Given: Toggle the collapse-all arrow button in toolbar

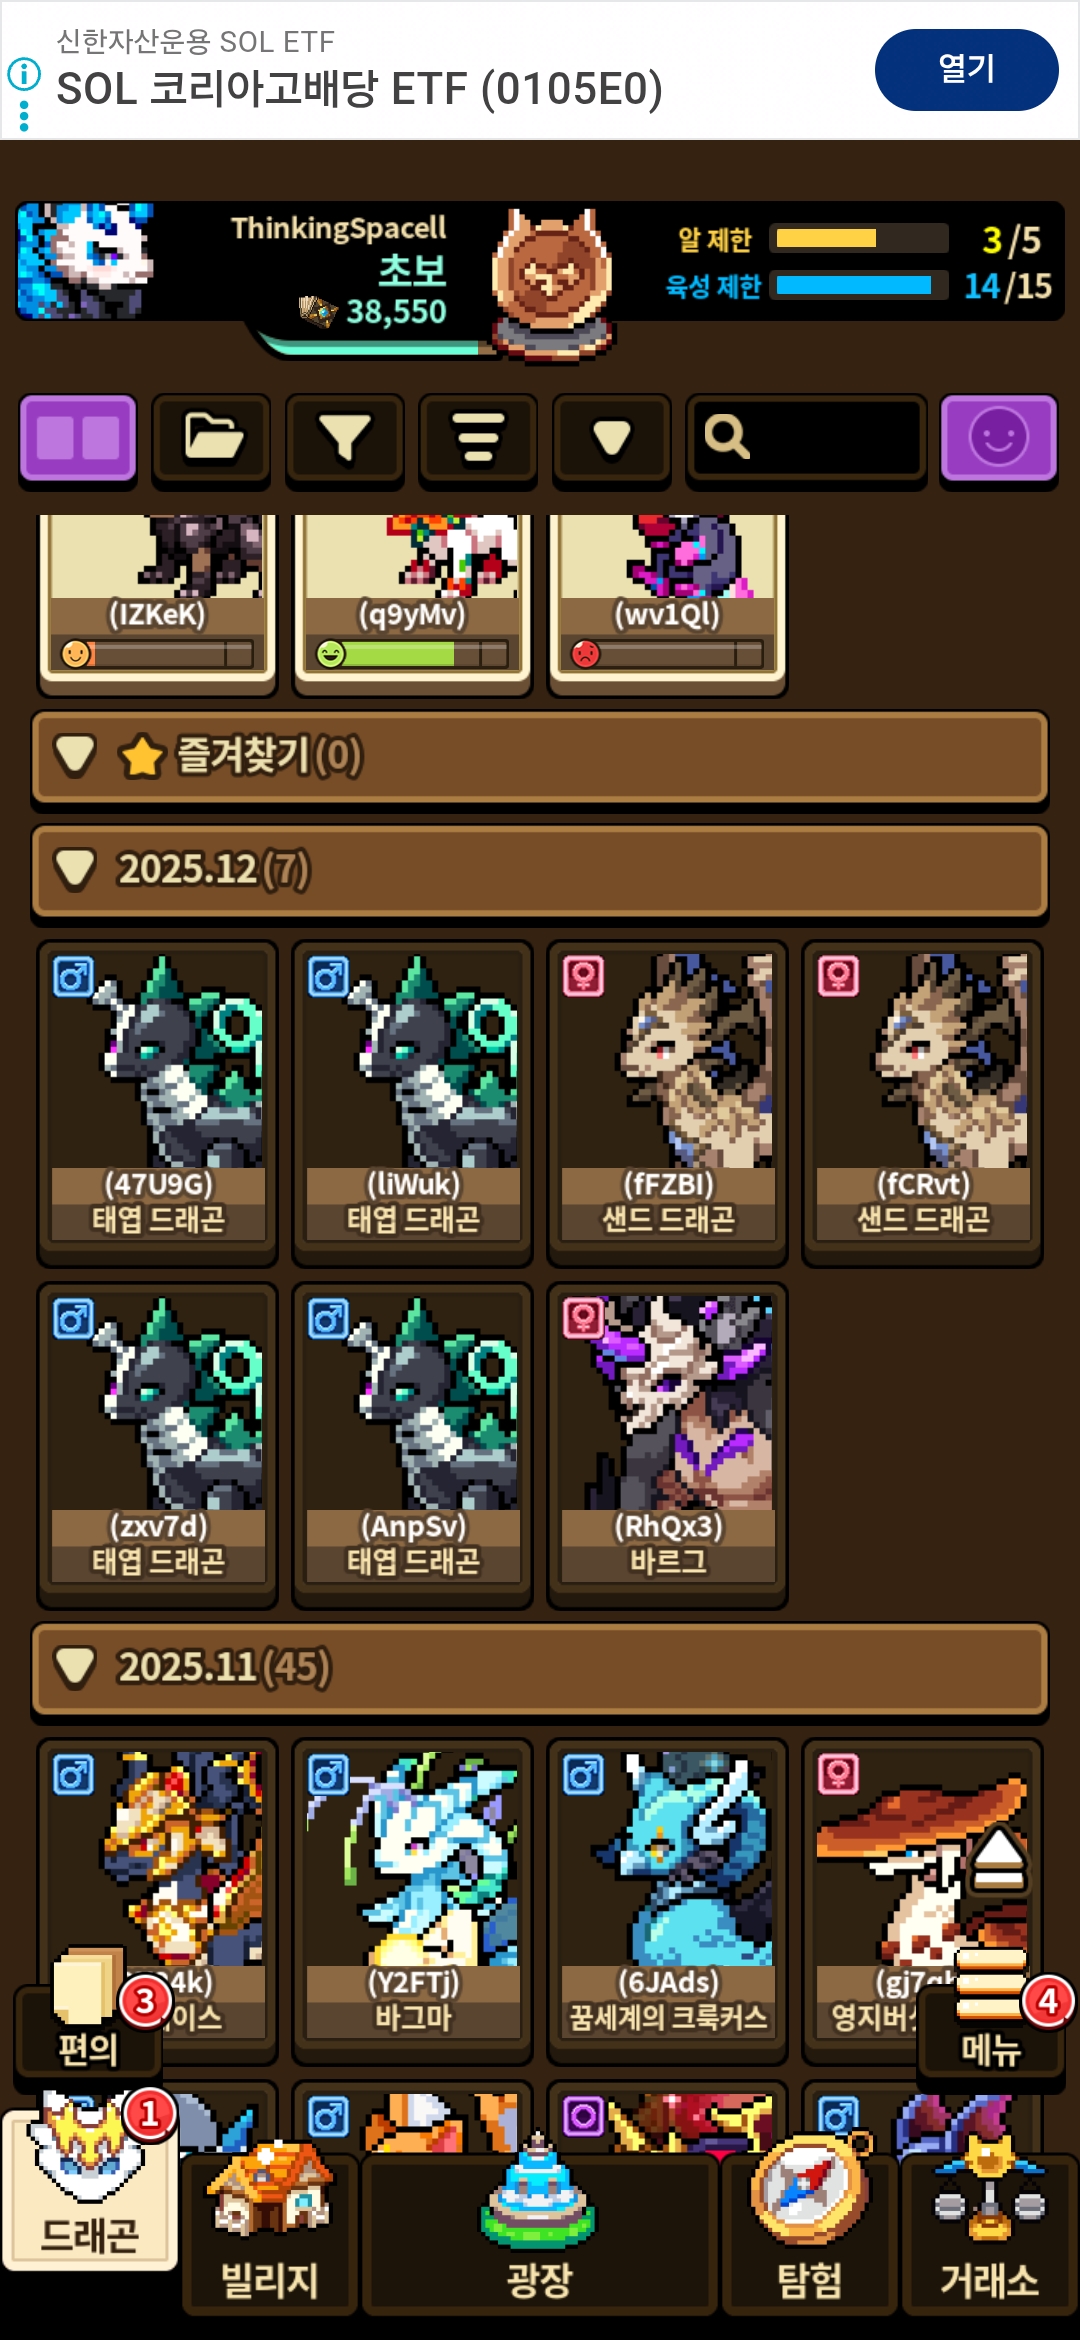Looking at the screenshot, I should pos(612,438).
